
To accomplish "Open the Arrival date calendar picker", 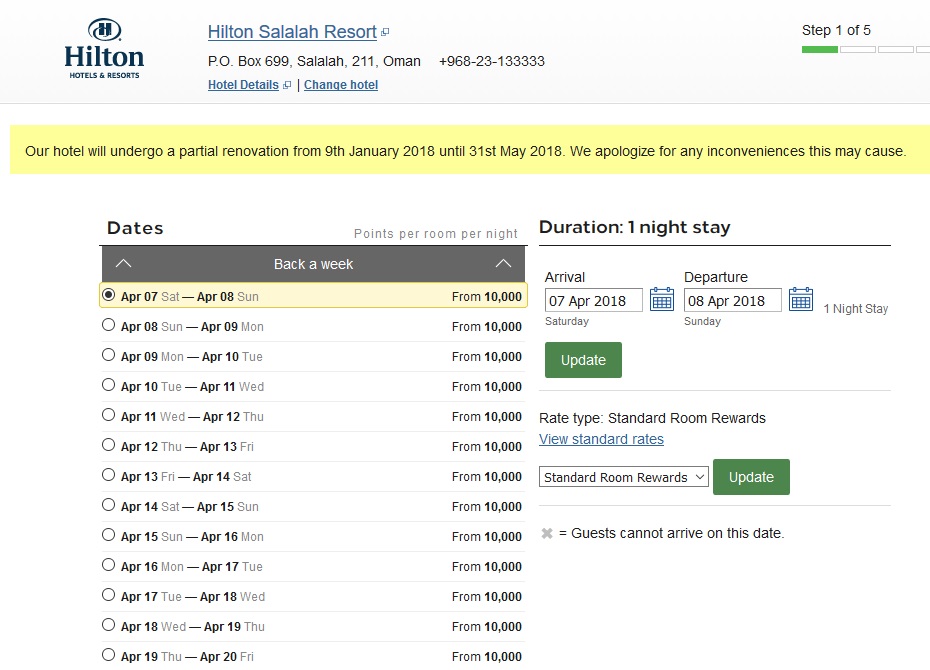I will (662, 299).
